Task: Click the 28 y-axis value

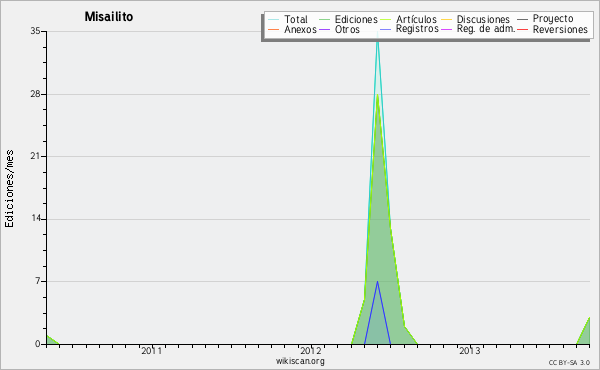Action: [x=35, y=94]
